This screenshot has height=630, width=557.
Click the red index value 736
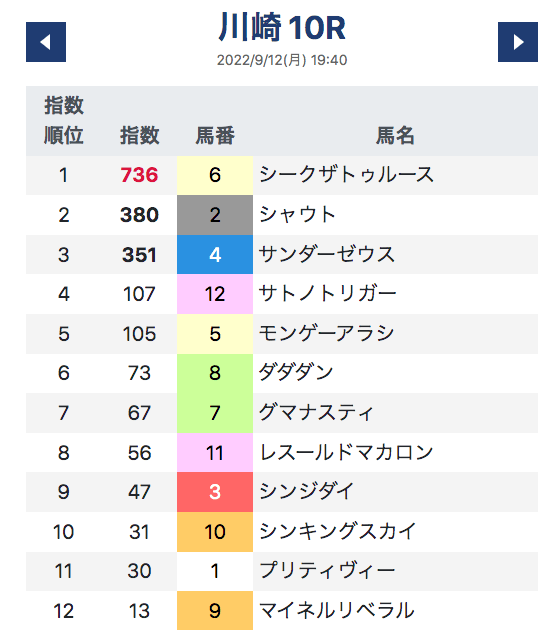139,175
